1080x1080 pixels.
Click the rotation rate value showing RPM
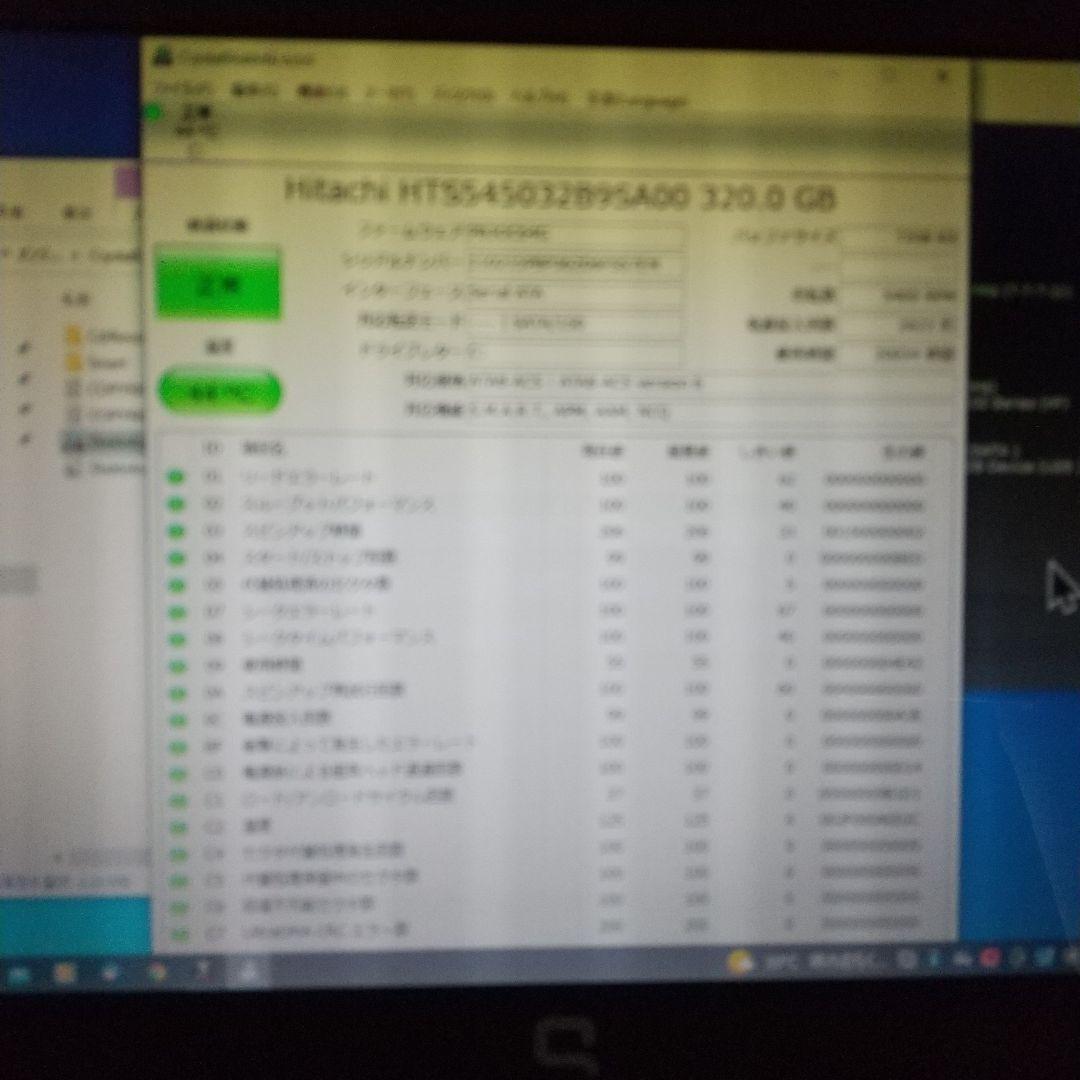900,295
